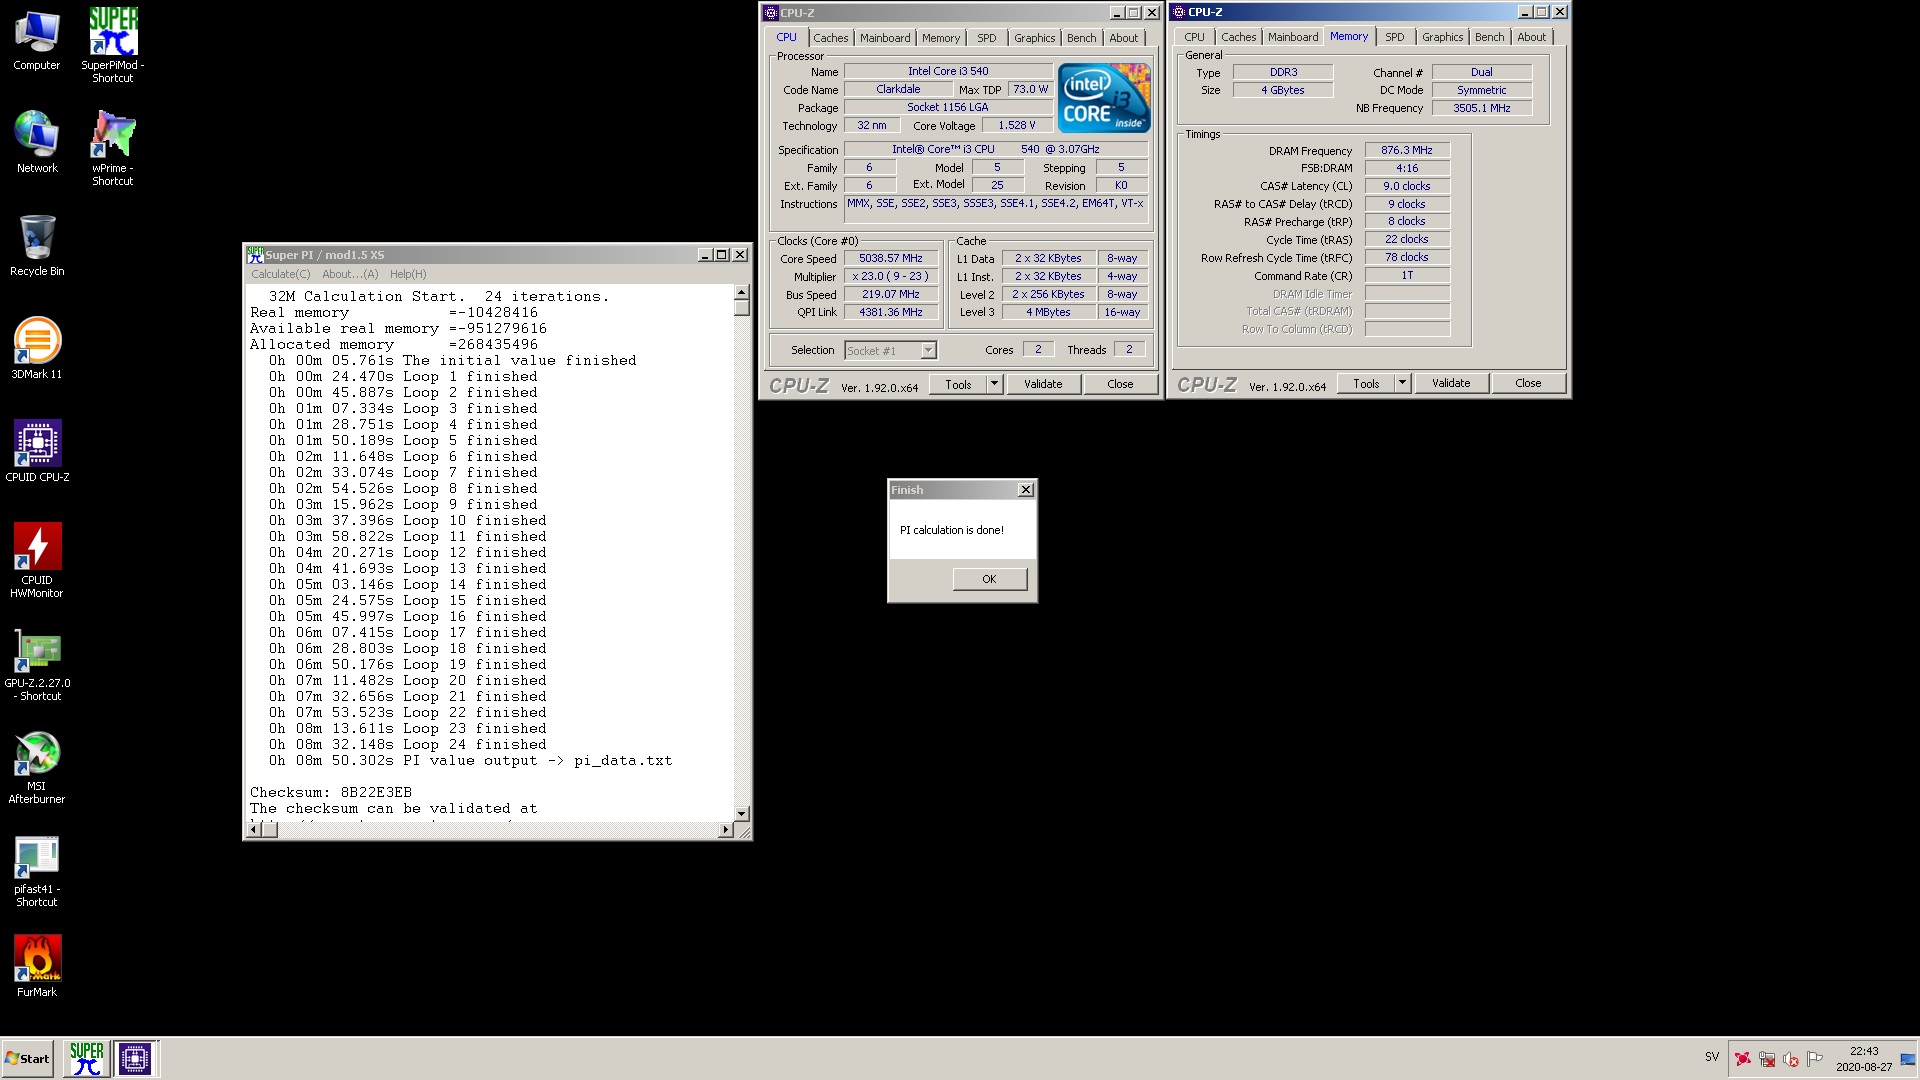Switch to Caches tab in left CPU-Z

830,38
